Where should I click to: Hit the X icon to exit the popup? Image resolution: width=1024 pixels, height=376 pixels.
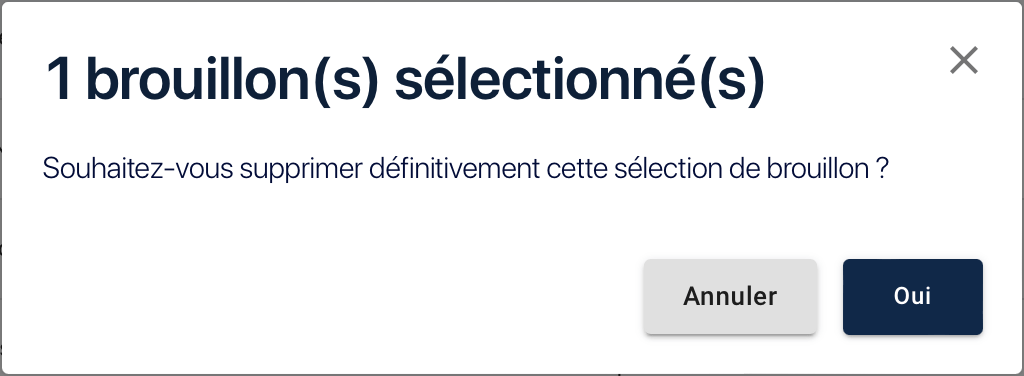[x=964, y=60]
